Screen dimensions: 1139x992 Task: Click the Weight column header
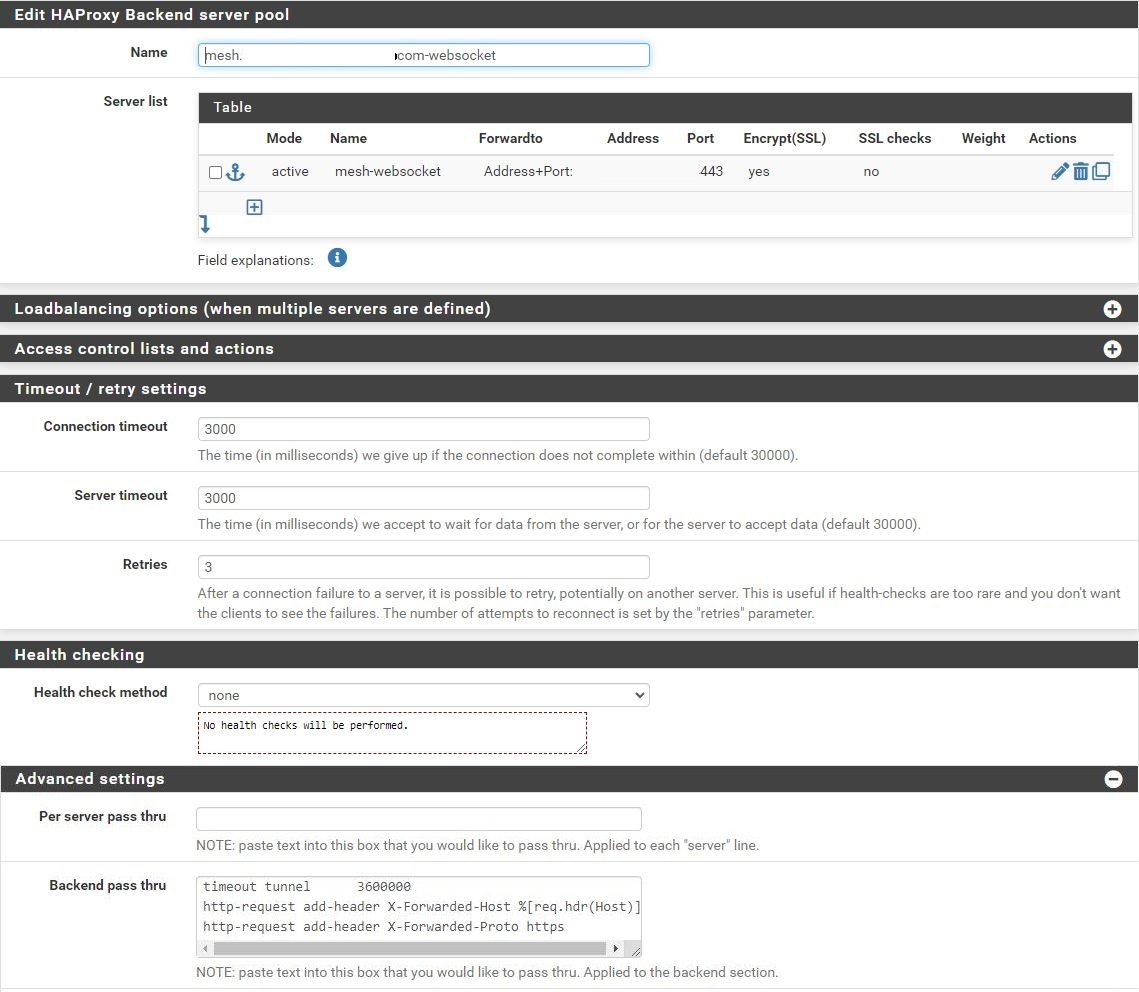[983, 138]
